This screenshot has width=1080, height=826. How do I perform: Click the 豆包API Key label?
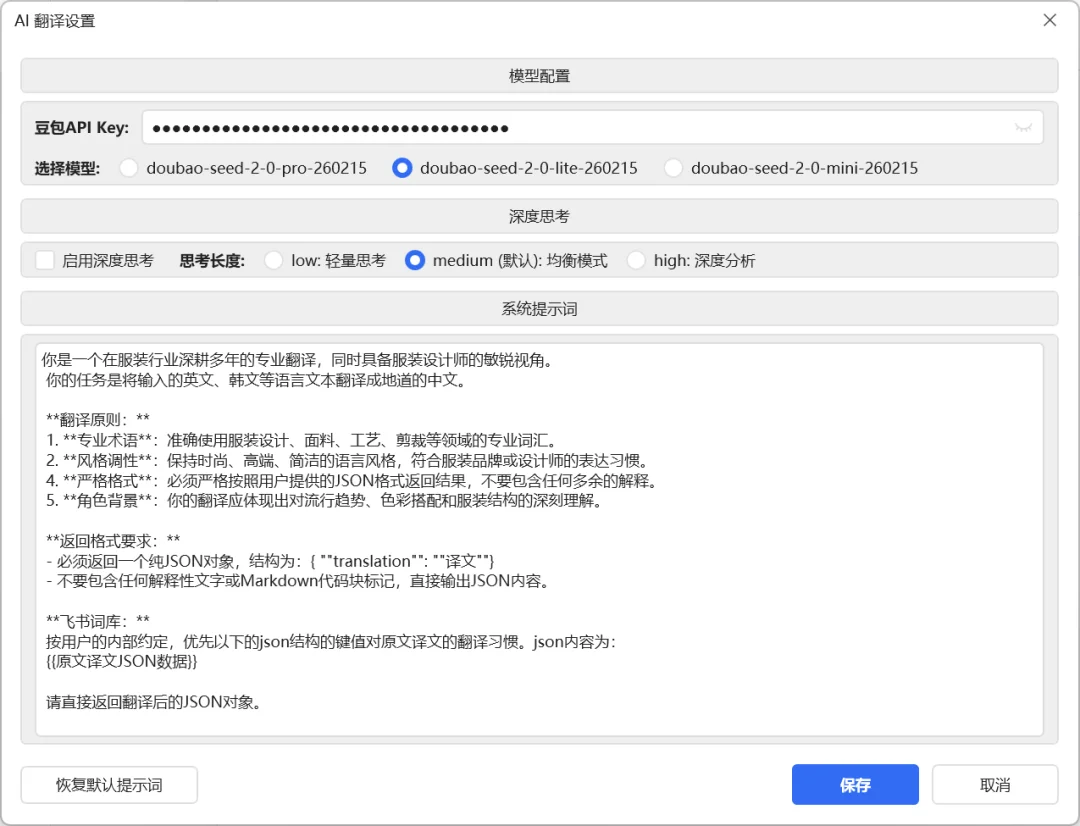click(x=82, y=127)
